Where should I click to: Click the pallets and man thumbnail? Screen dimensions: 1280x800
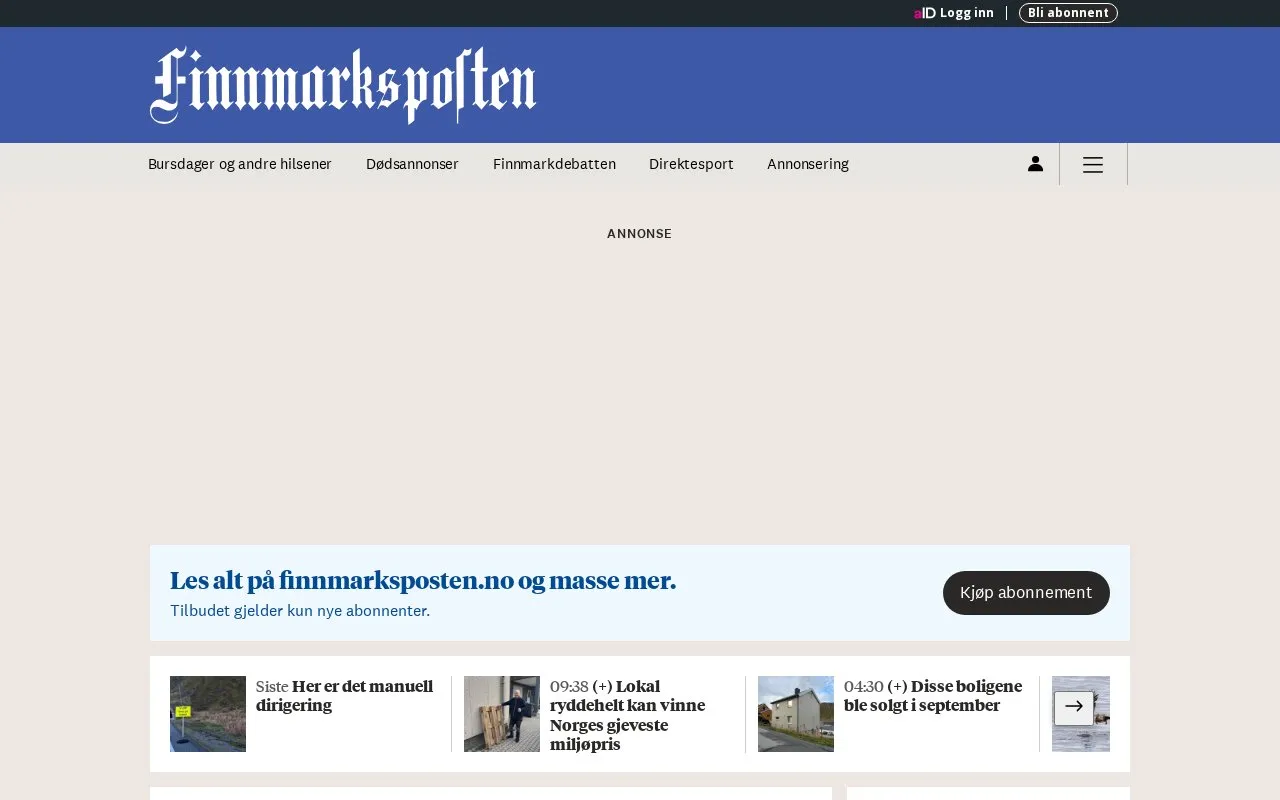pyautogui.click(x=502, y=714)
